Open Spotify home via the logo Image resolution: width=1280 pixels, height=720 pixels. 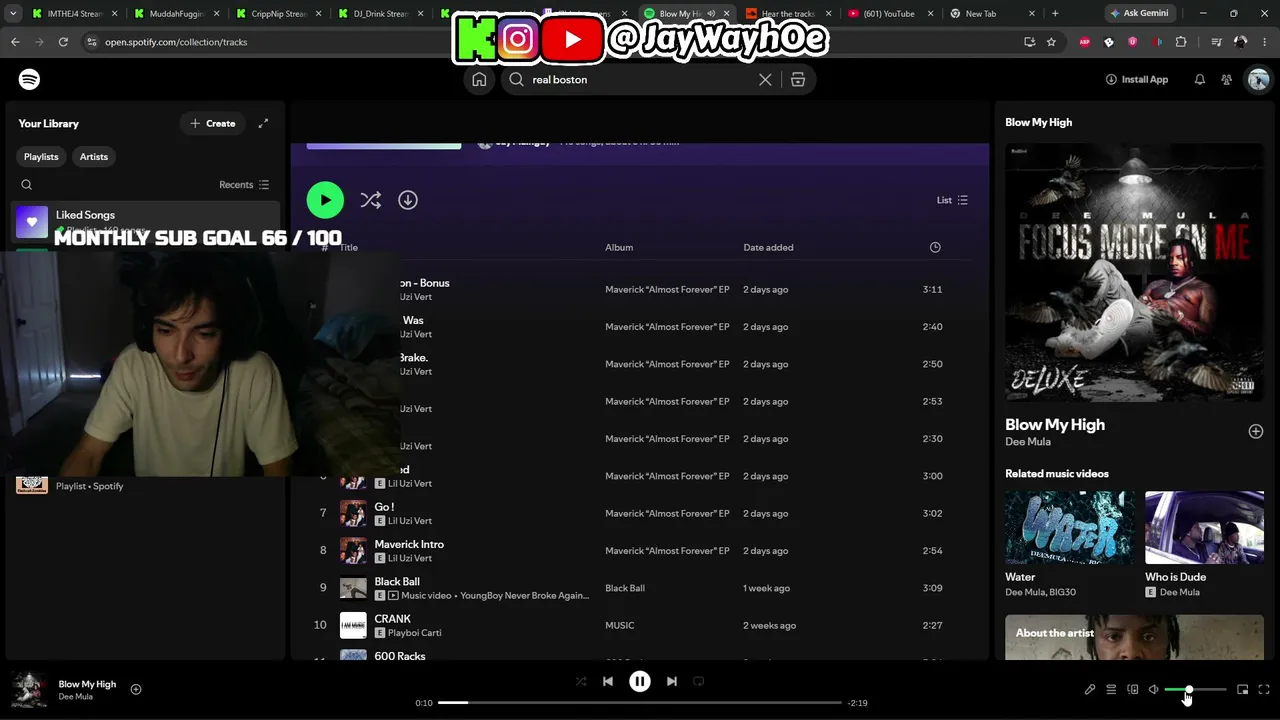point(29,79)
